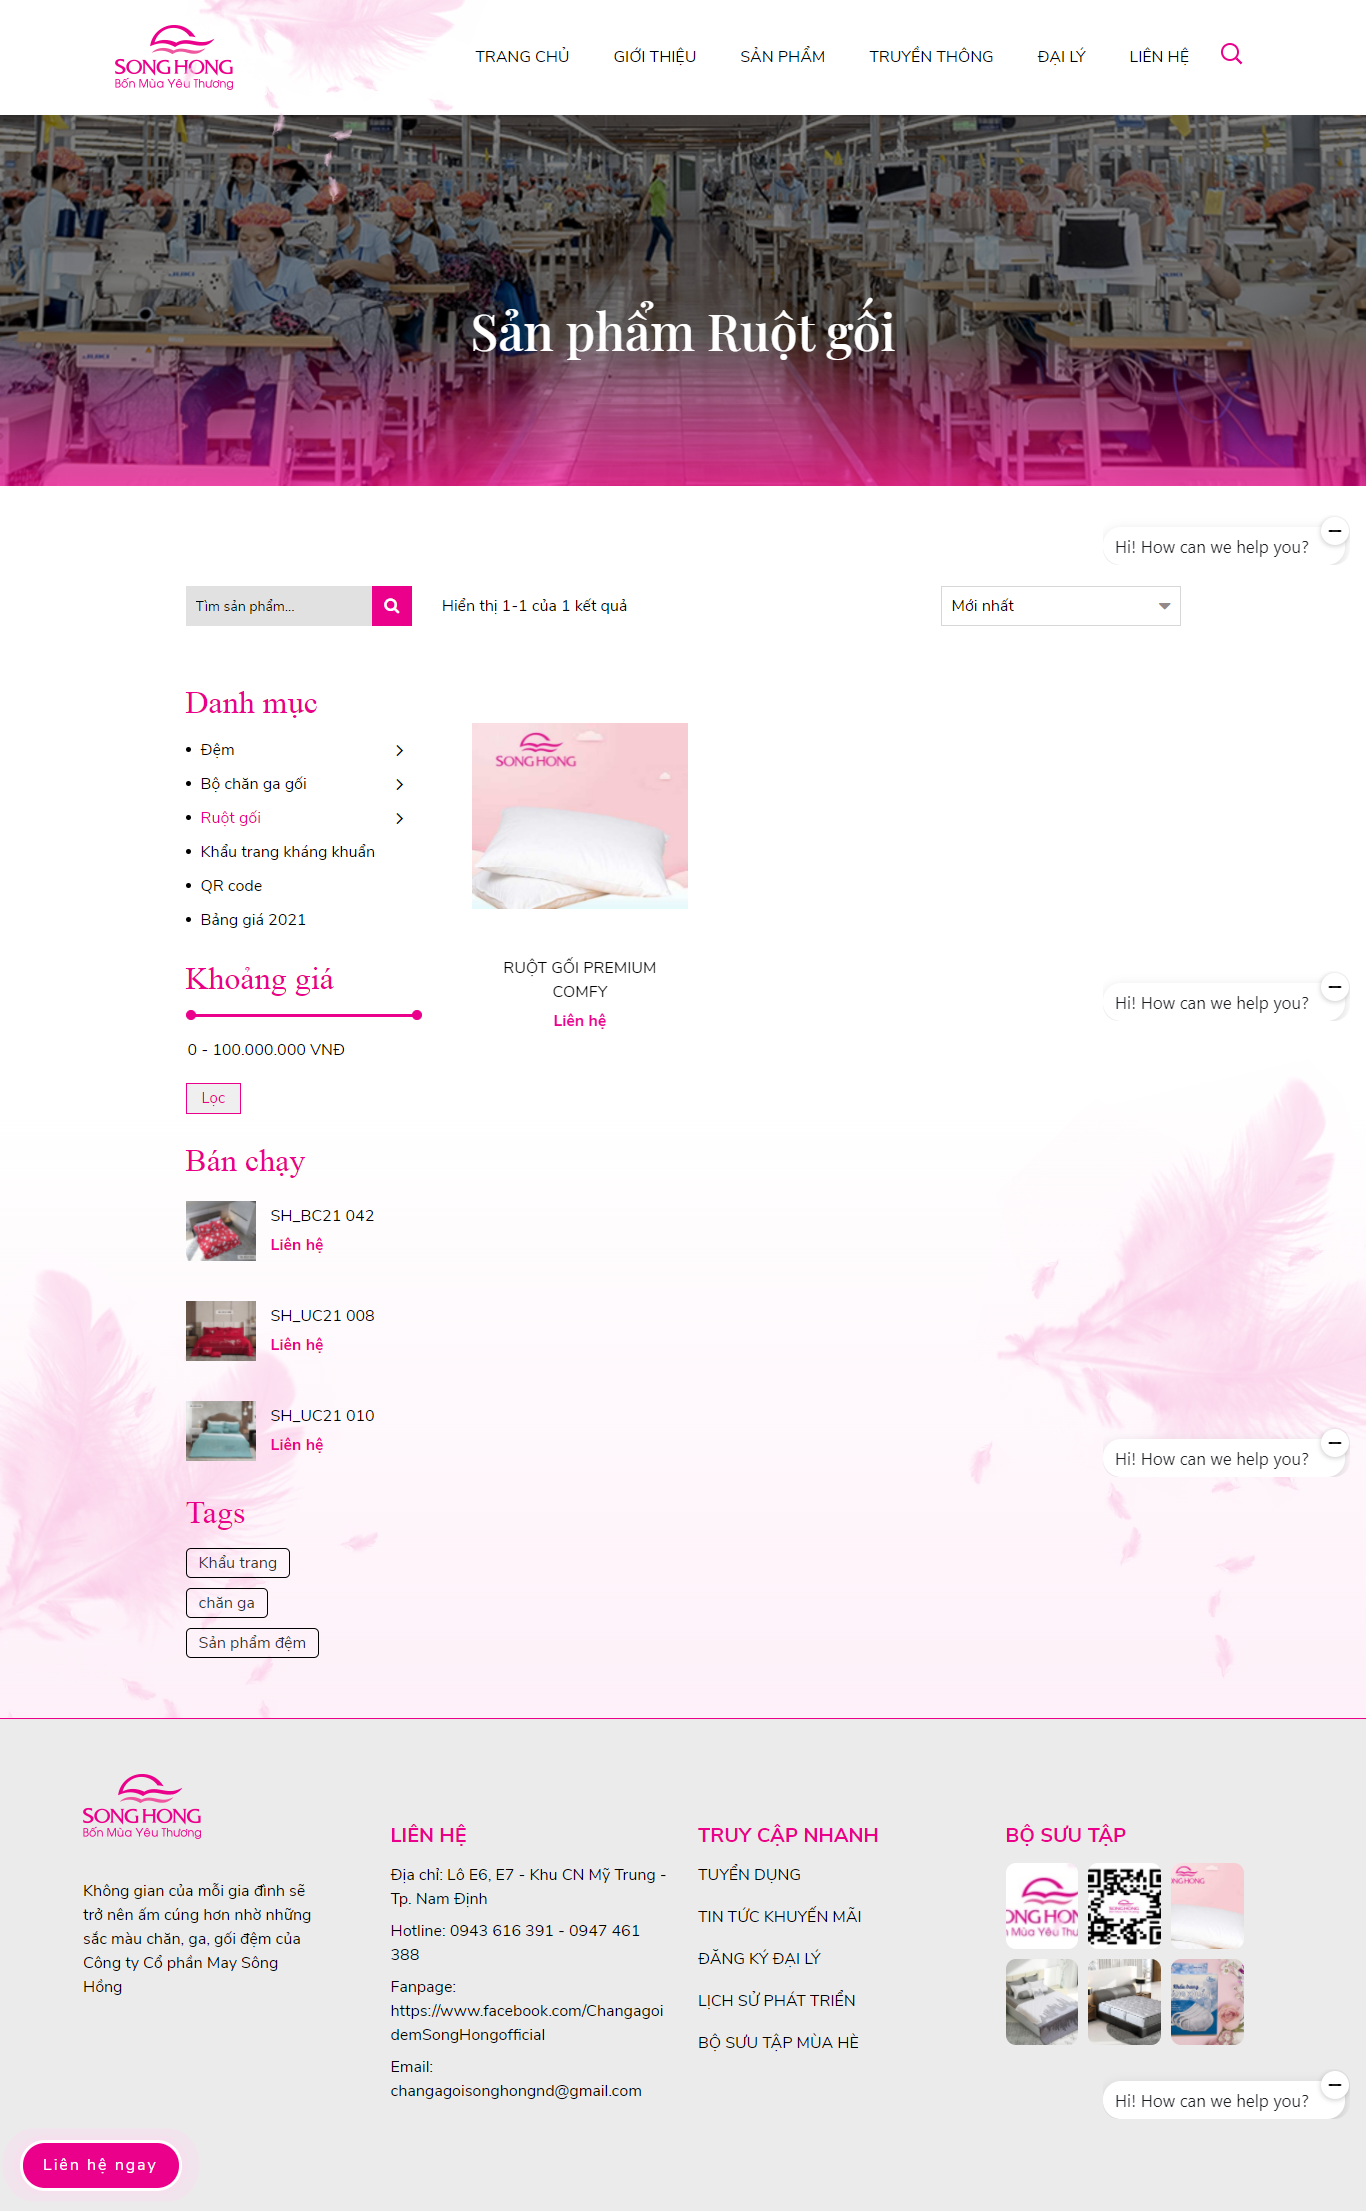Open the Song Hong logo in header
The height and width of the screenshot is (2211, 1366).
tap(174, 58)
